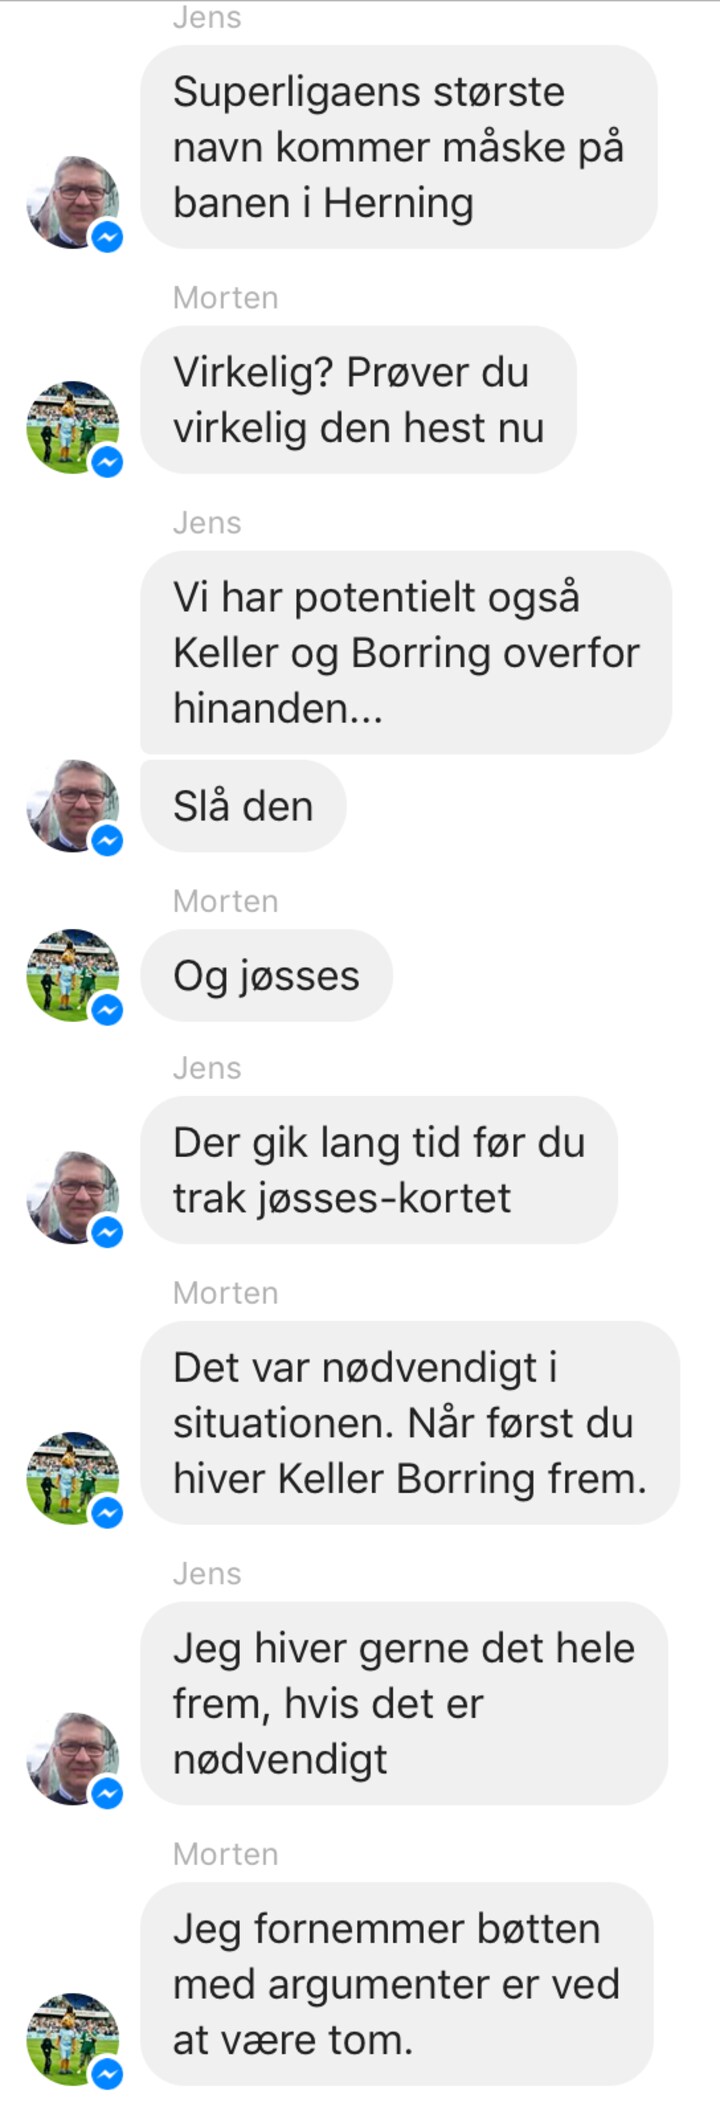Screen dimensions: 720x2119
Task: Click the Messenger badge on Morten's last avatar
Action: 107,2075
